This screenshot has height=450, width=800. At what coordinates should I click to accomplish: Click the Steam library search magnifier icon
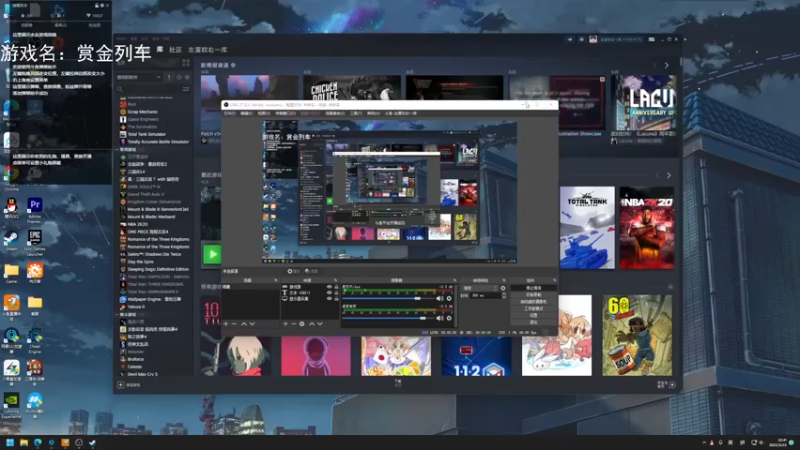(120, 89)
